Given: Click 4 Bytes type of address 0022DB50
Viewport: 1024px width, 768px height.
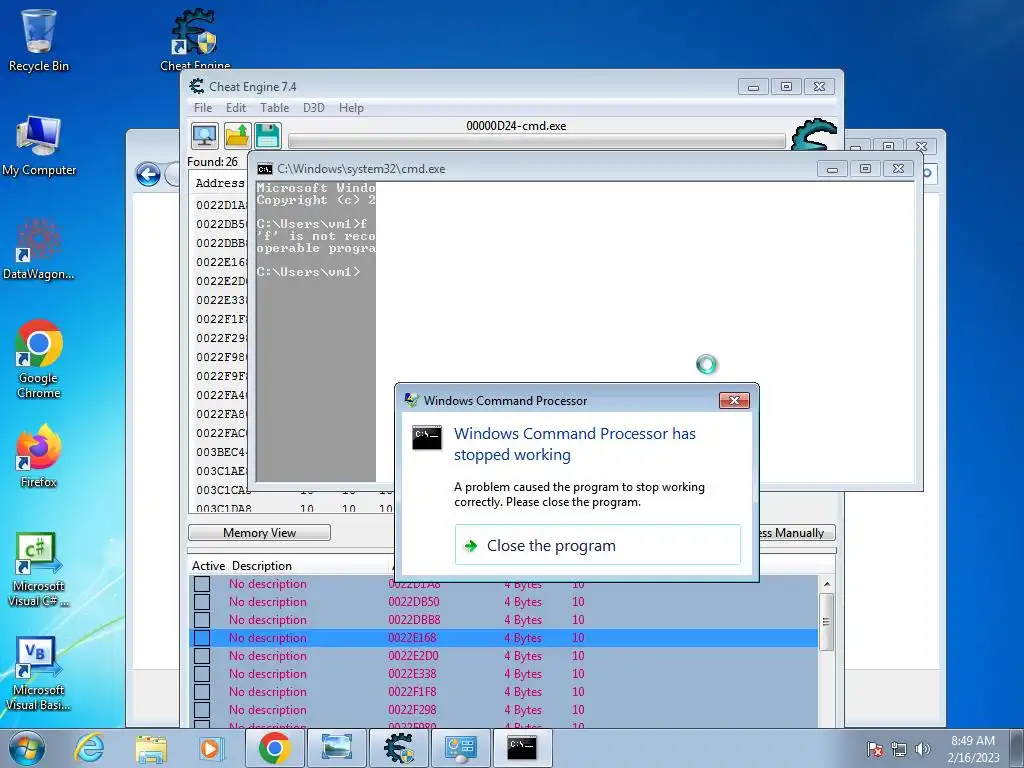Looking at the screenshot, I should tap(523, 601).
